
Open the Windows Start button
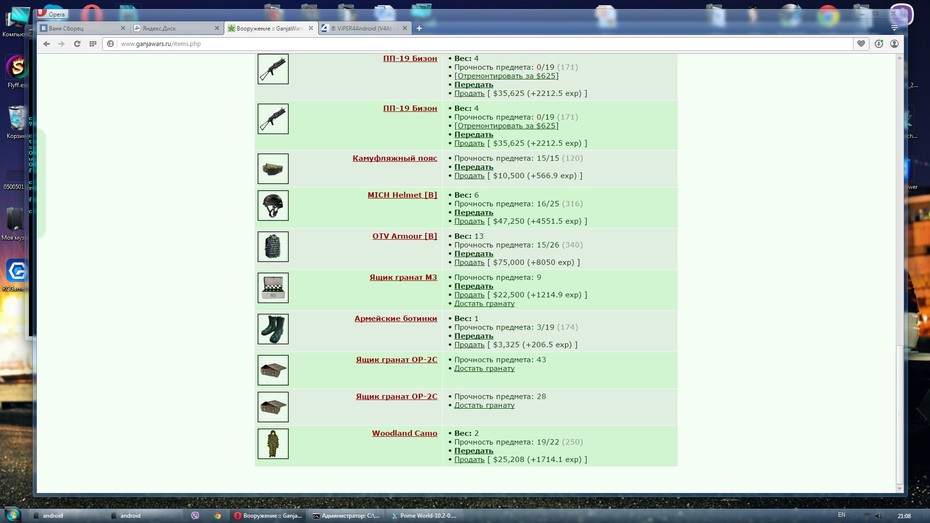(12, 515)
